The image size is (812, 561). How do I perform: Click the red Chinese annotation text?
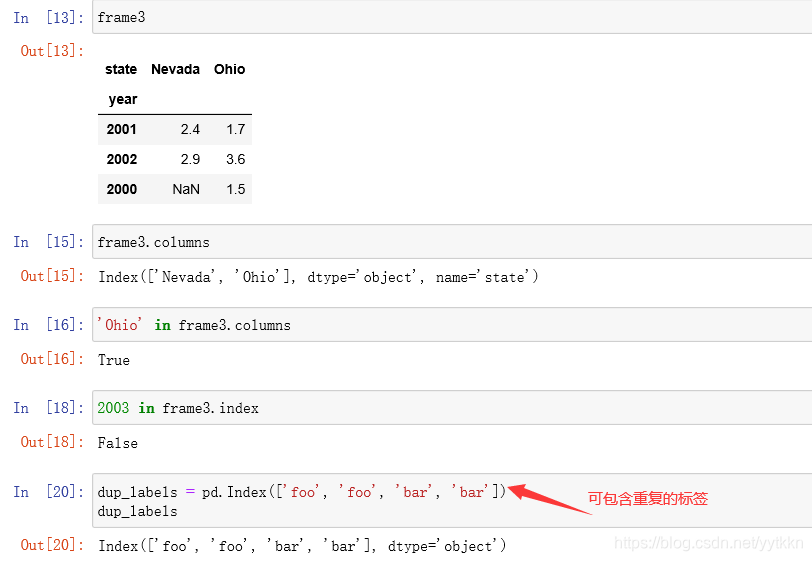pyautogui.click(x=648, y=499)
